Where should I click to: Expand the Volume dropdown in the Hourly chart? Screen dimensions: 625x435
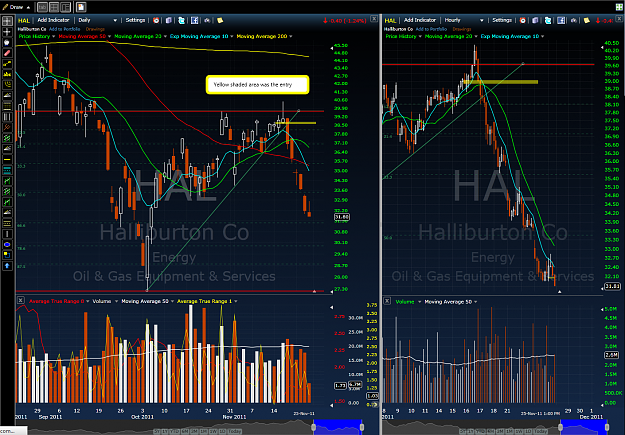pos(419,302)
